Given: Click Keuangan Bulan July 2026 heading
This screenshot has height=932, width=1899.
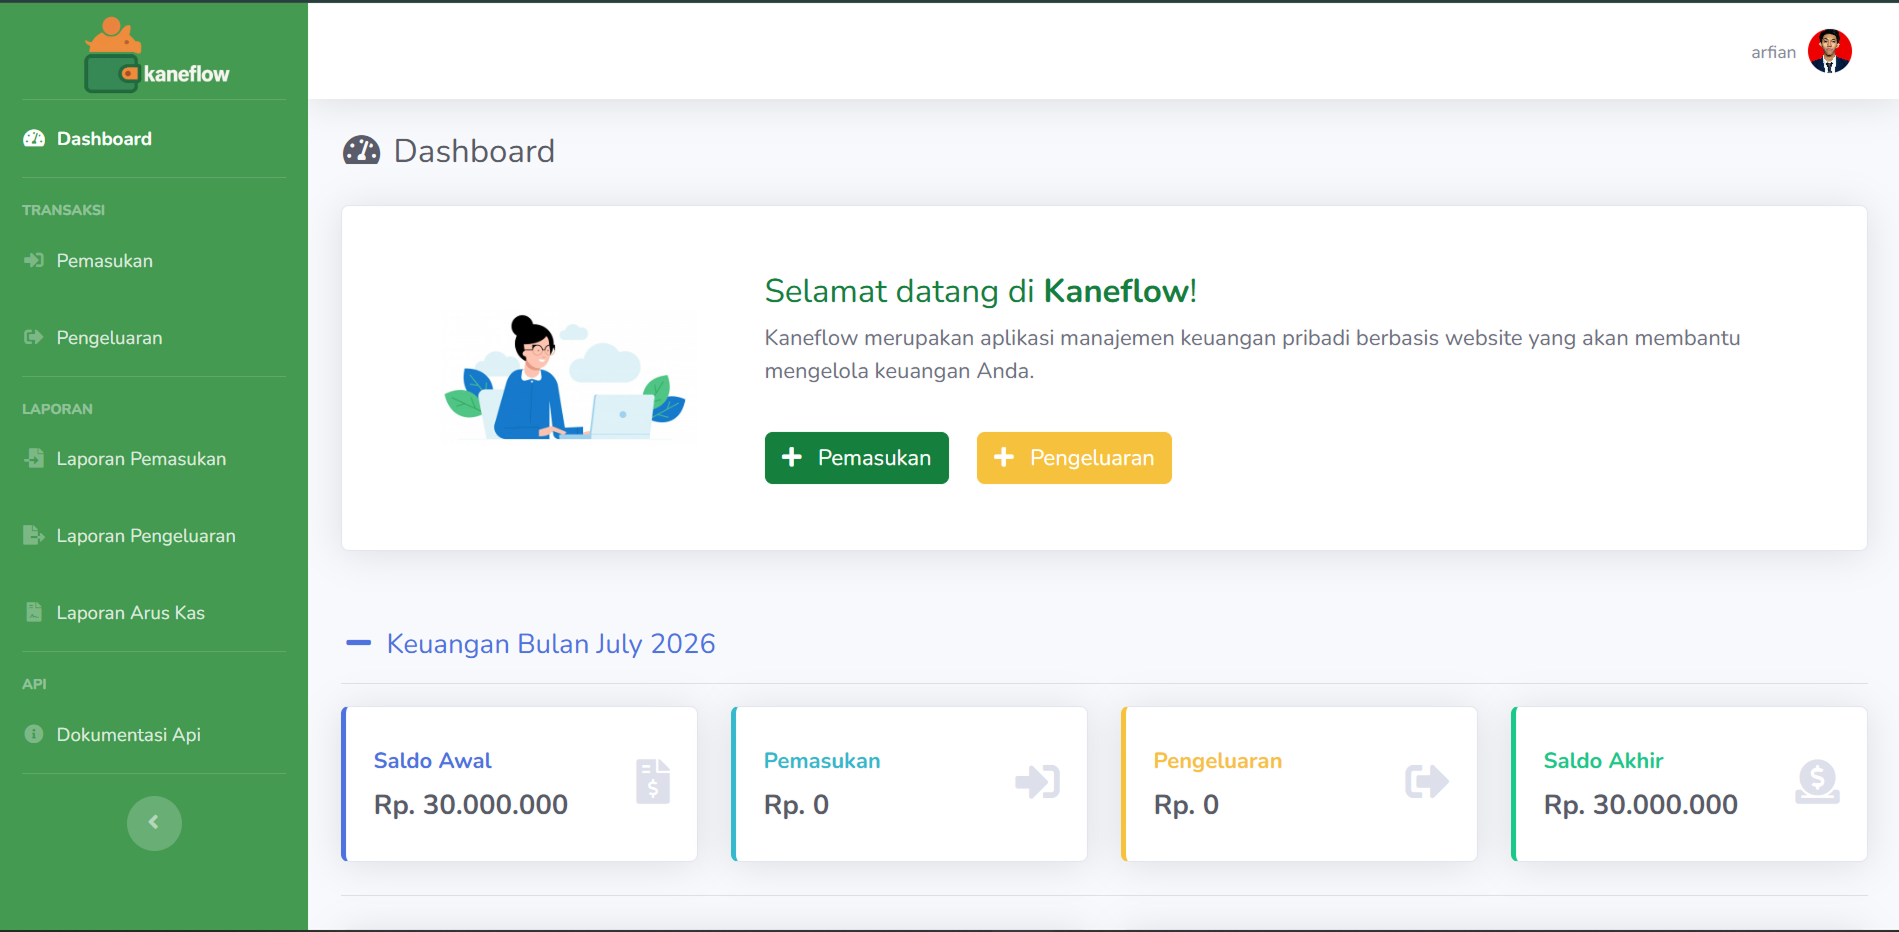Looking at the screenshot, I should point(551,644).
